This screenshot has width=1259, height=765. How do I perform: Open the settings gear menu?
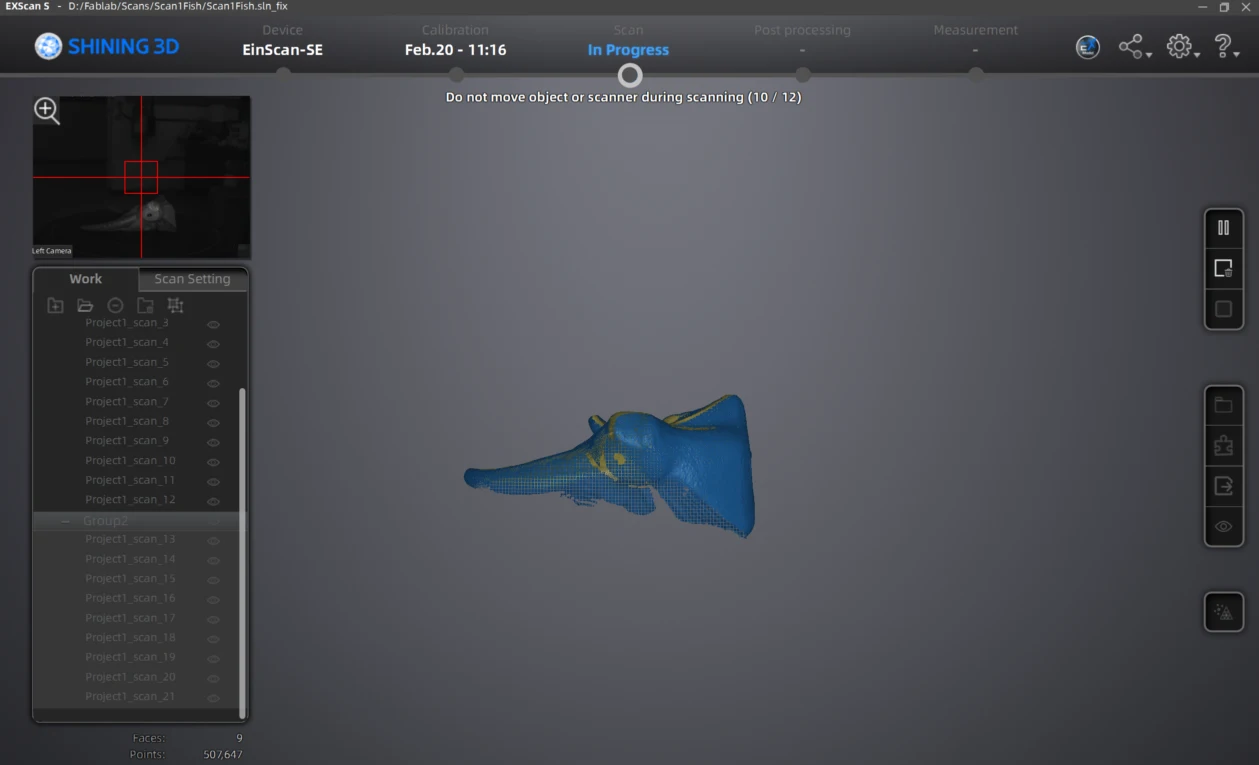coord(1183,47)
